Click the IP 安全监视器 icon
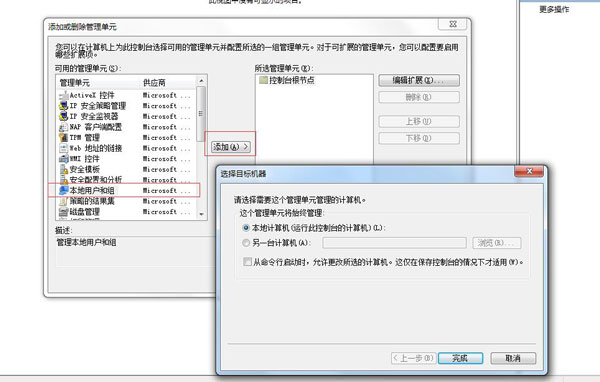The image size is (600, 382). point(64,116)
